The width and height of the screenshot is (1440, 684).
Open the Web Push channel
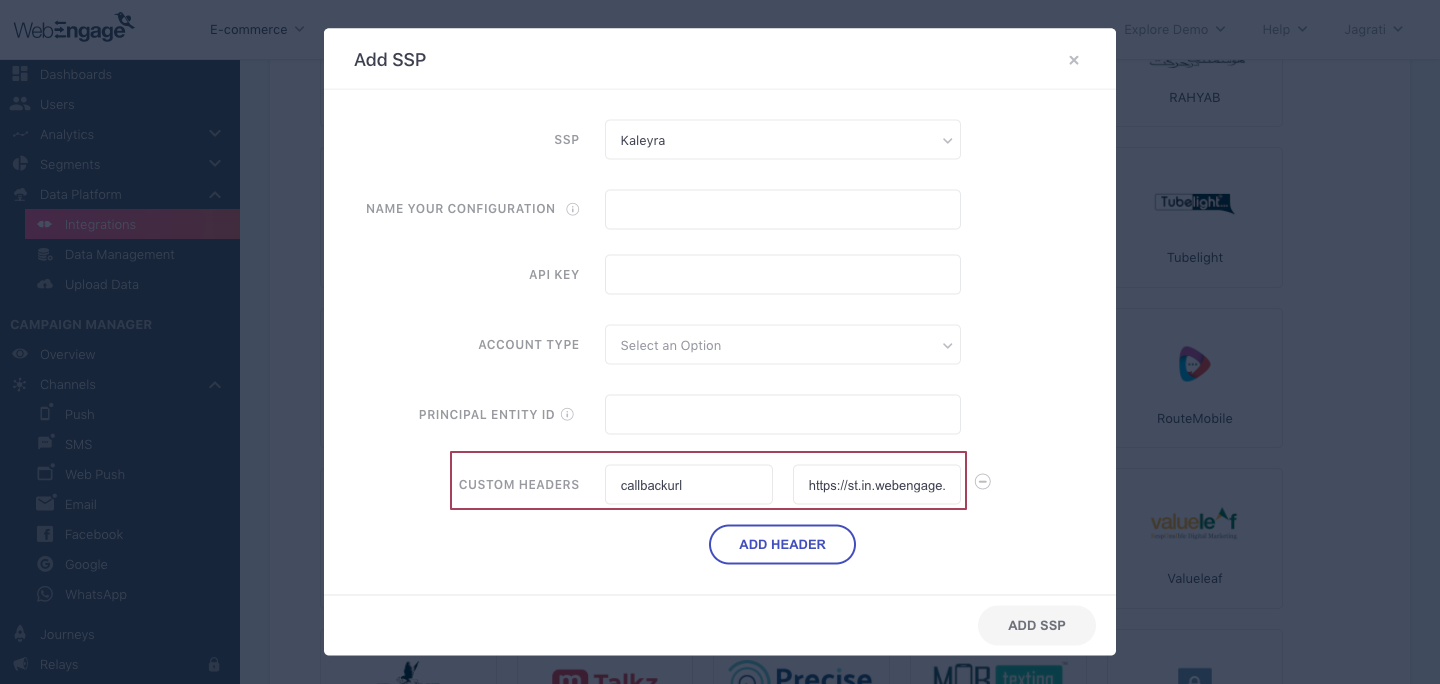click(95, 474)
